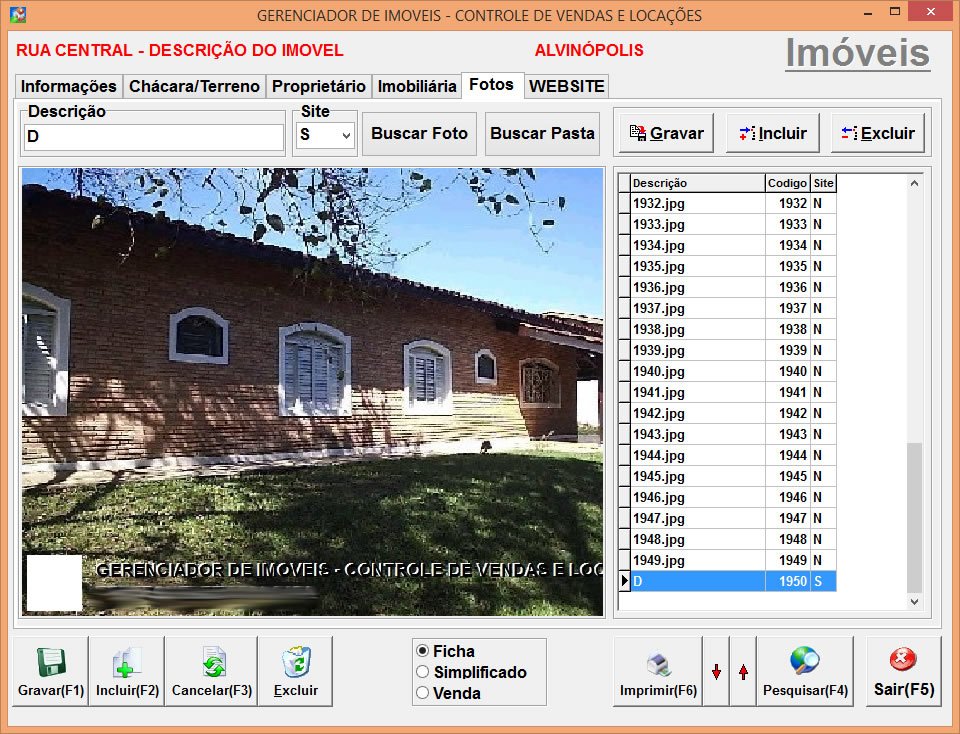This screenshot has width=960, height=734.
Task: Click the Buscar Pasta button
Action: 542,133
